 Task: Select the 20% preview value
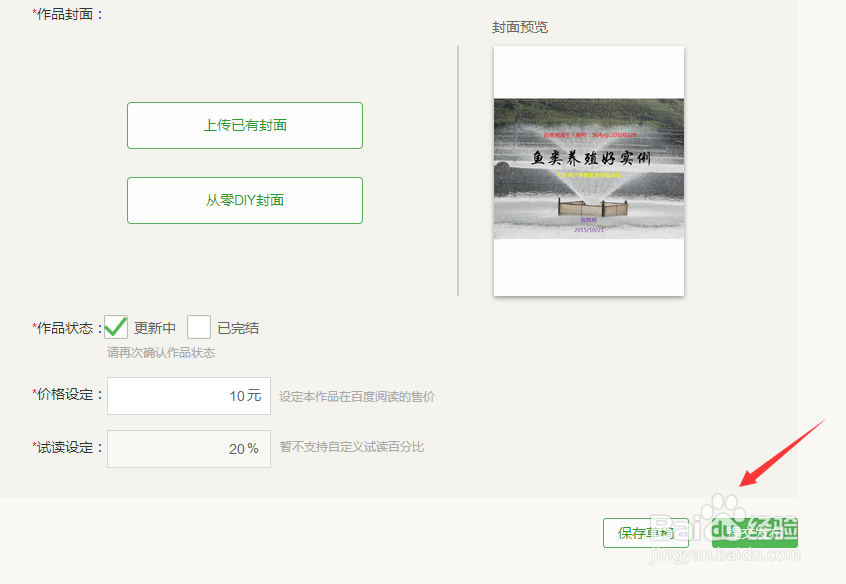point(241,448)
